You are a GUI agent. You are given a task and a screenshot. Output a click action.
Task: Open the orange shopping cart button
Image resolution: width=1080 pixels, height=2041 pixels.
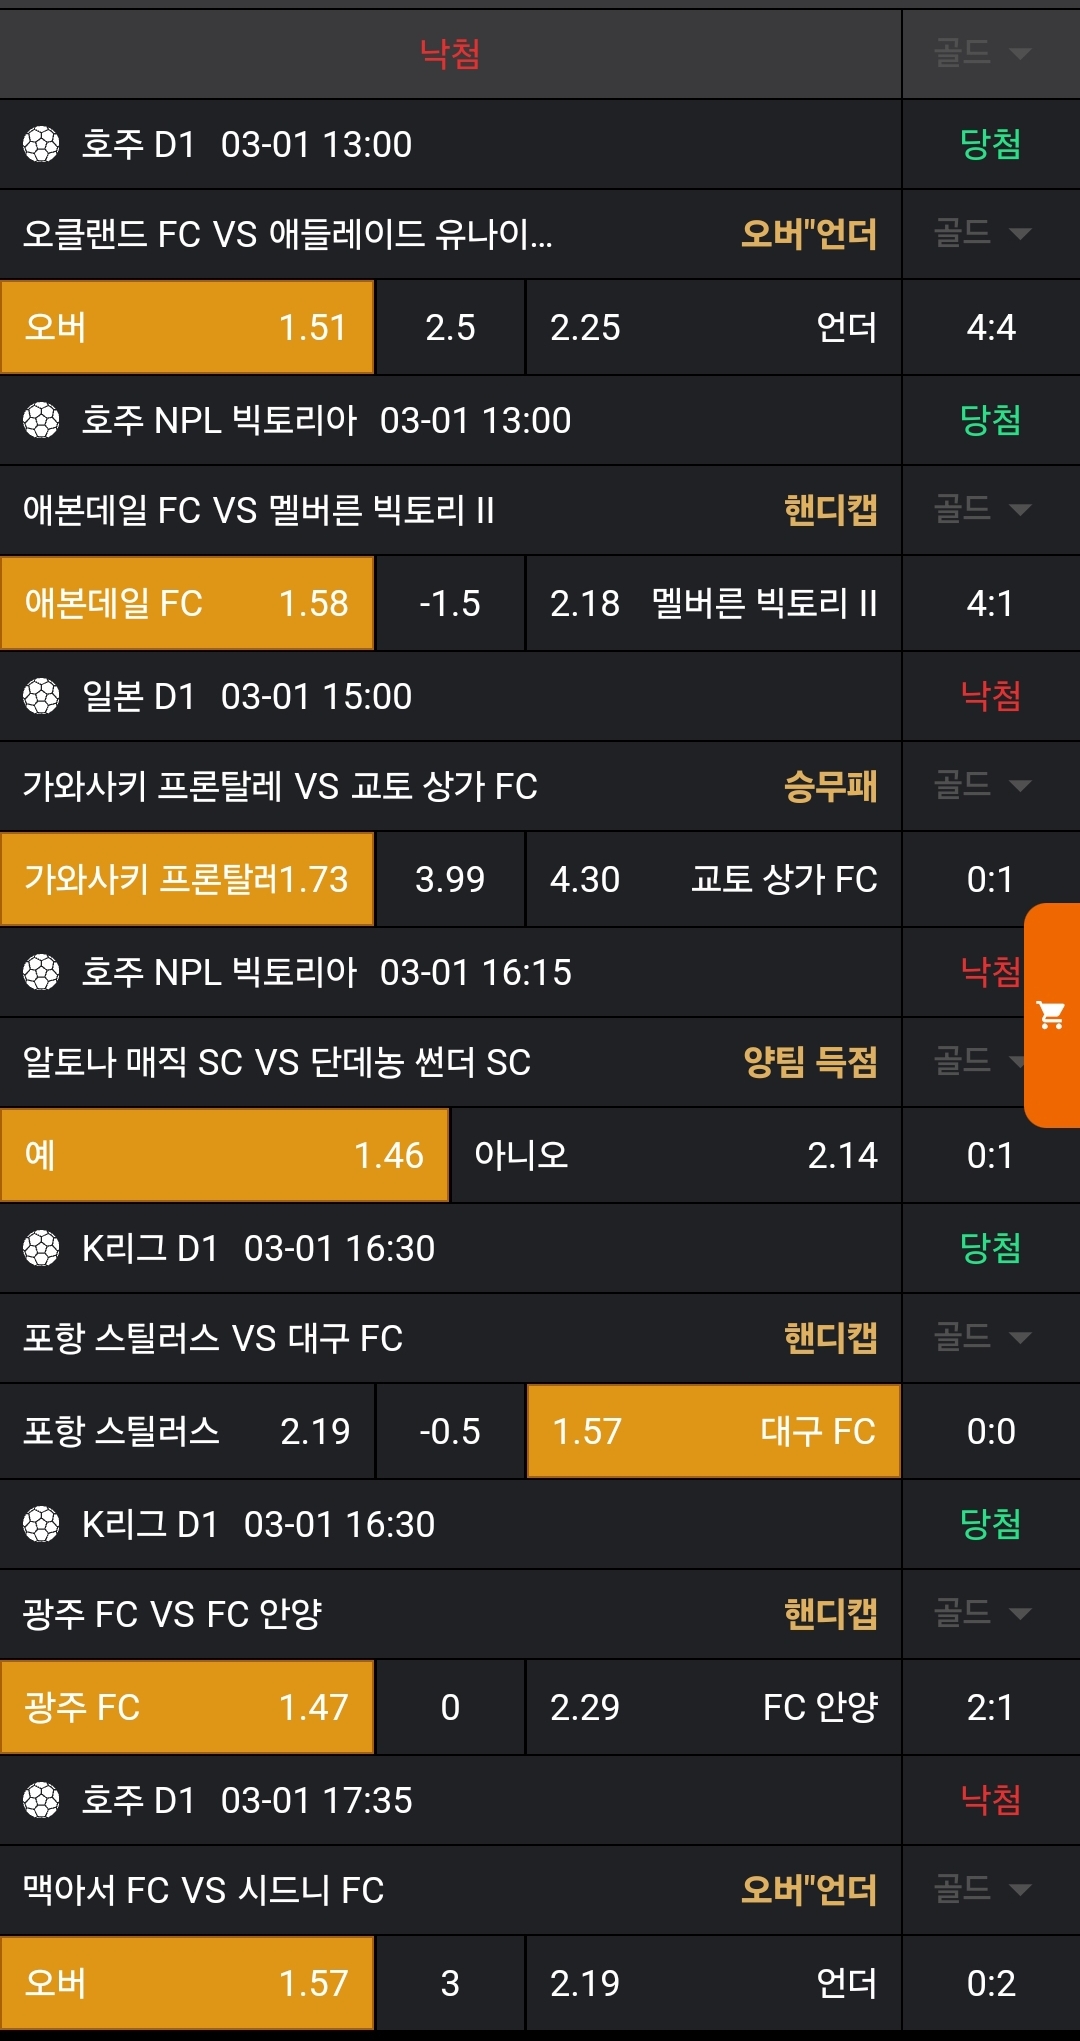click(1052, 1015)
